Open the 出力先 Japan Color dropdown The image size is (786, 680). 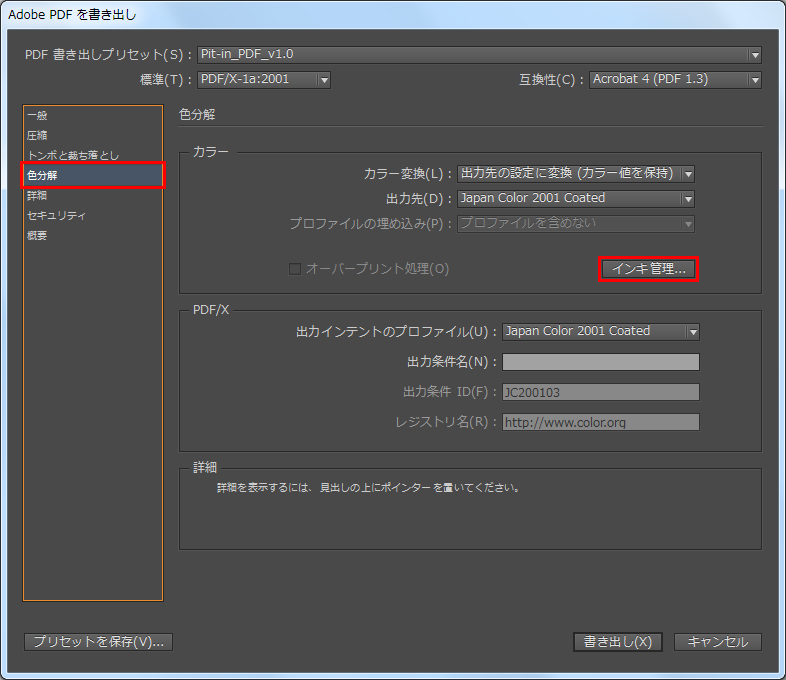[575, 199]
